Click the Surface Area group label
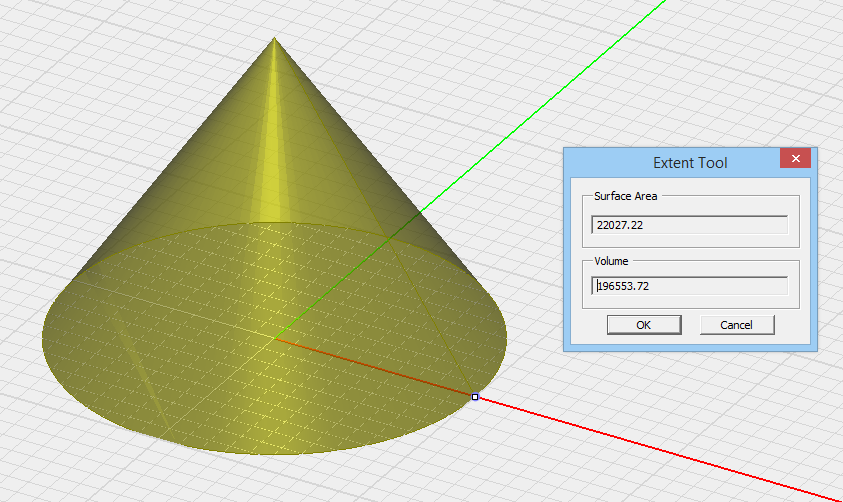843x502 pixels. (x=625, y=197)
